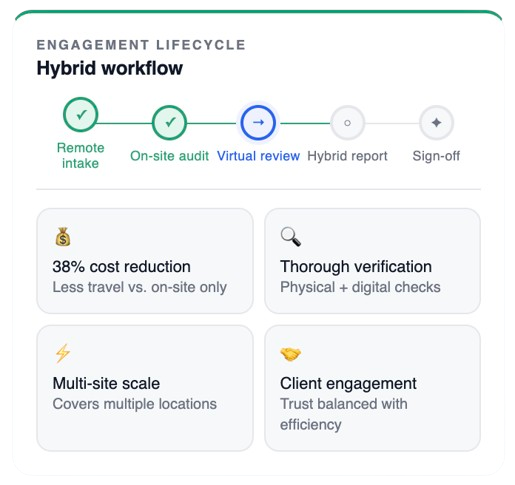The height and width of the screenshot is (485, 515).
Task: Select the Hybrid report label
Action: pos(347,156)
